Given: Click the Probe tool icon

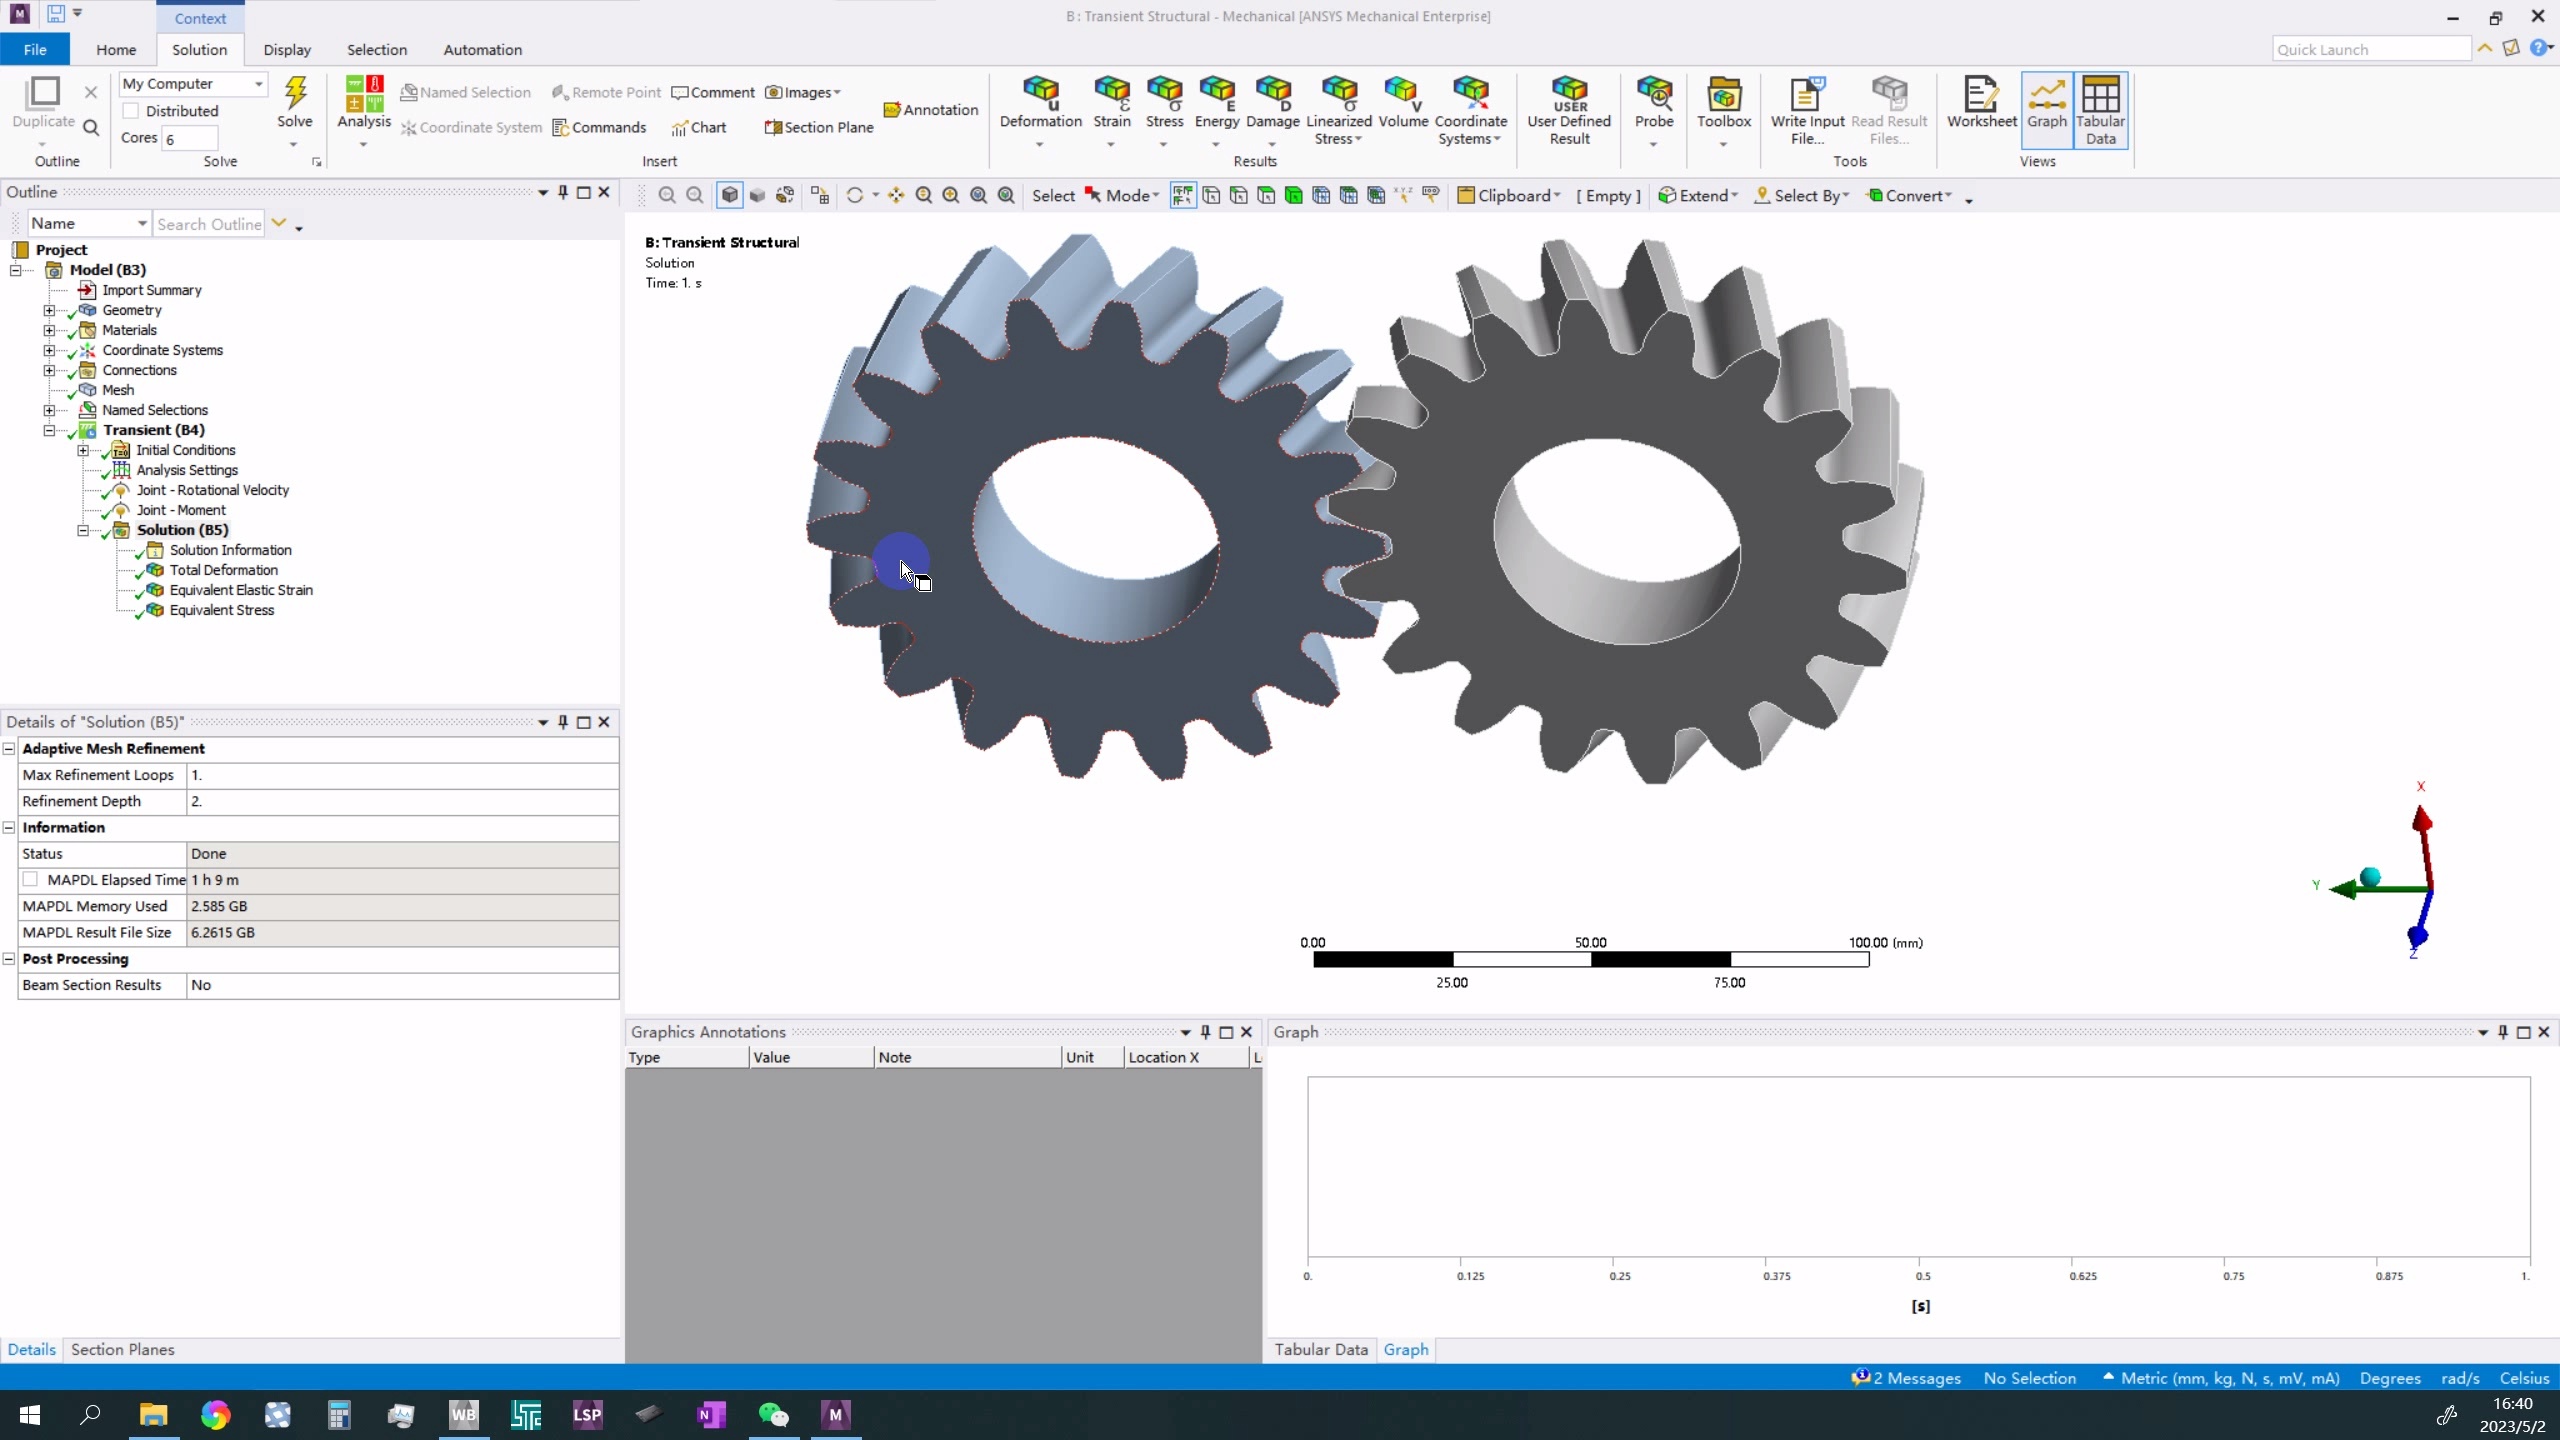Looking at the screenshot, I should click(x=1653, y=95).
